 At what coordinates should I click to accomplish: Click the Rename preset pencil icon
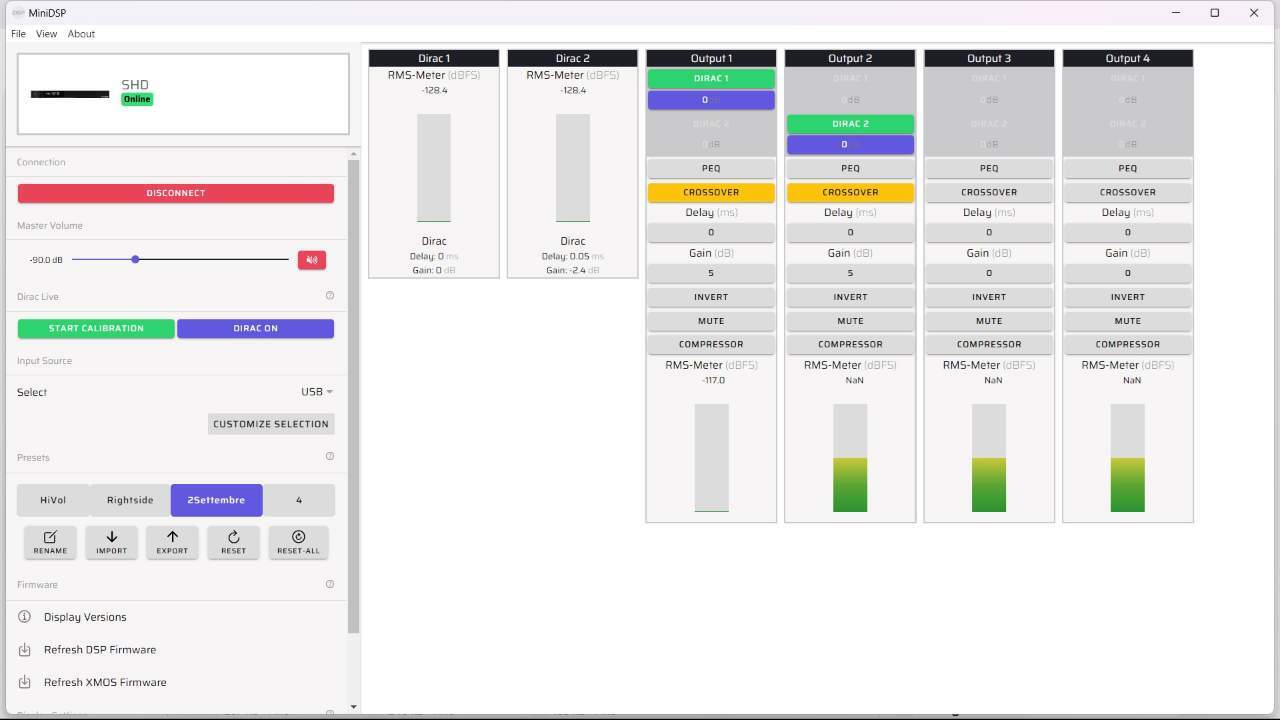(50, 537)
